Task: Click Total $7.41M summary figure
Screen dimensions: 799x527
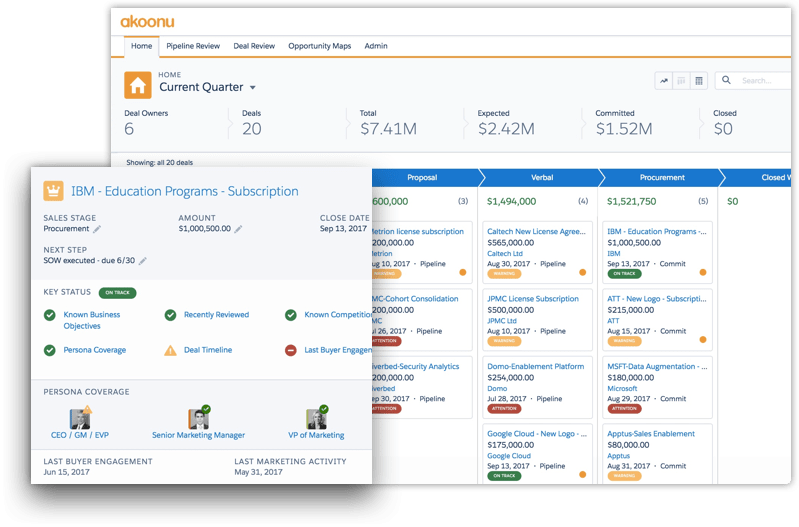Action: pos(388,129)
